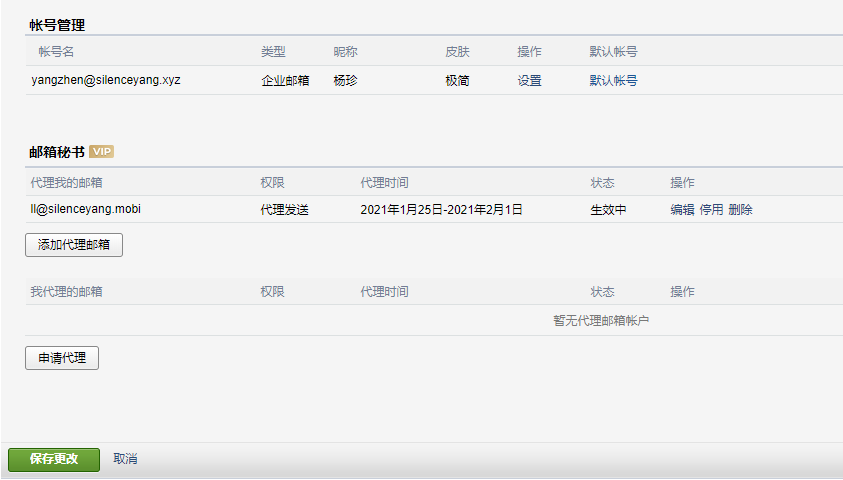Click the green 保存更改 button
This screenshot has height=480, width=843.
point(54,459)
